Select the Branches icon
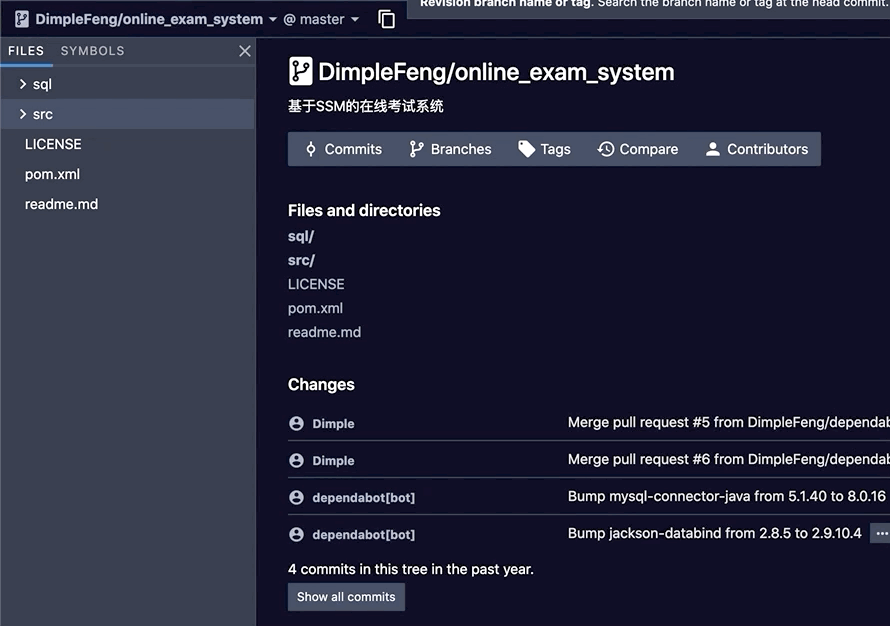The width and height of the screenshot is (890, 626). pos(415,148)
